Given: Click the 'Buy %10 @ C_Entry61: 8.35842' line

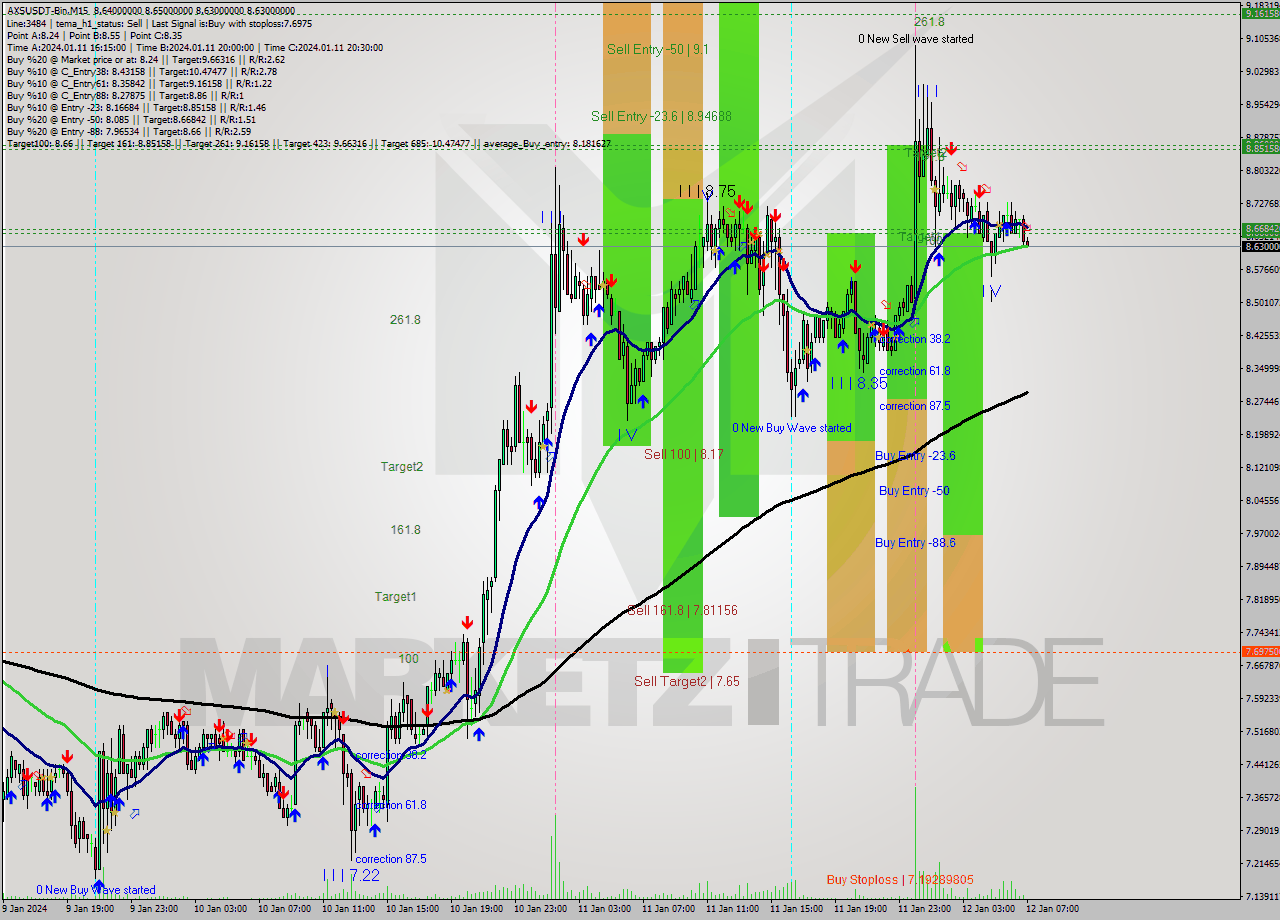Looking at the screenshot, I should [x=141, y=83].
